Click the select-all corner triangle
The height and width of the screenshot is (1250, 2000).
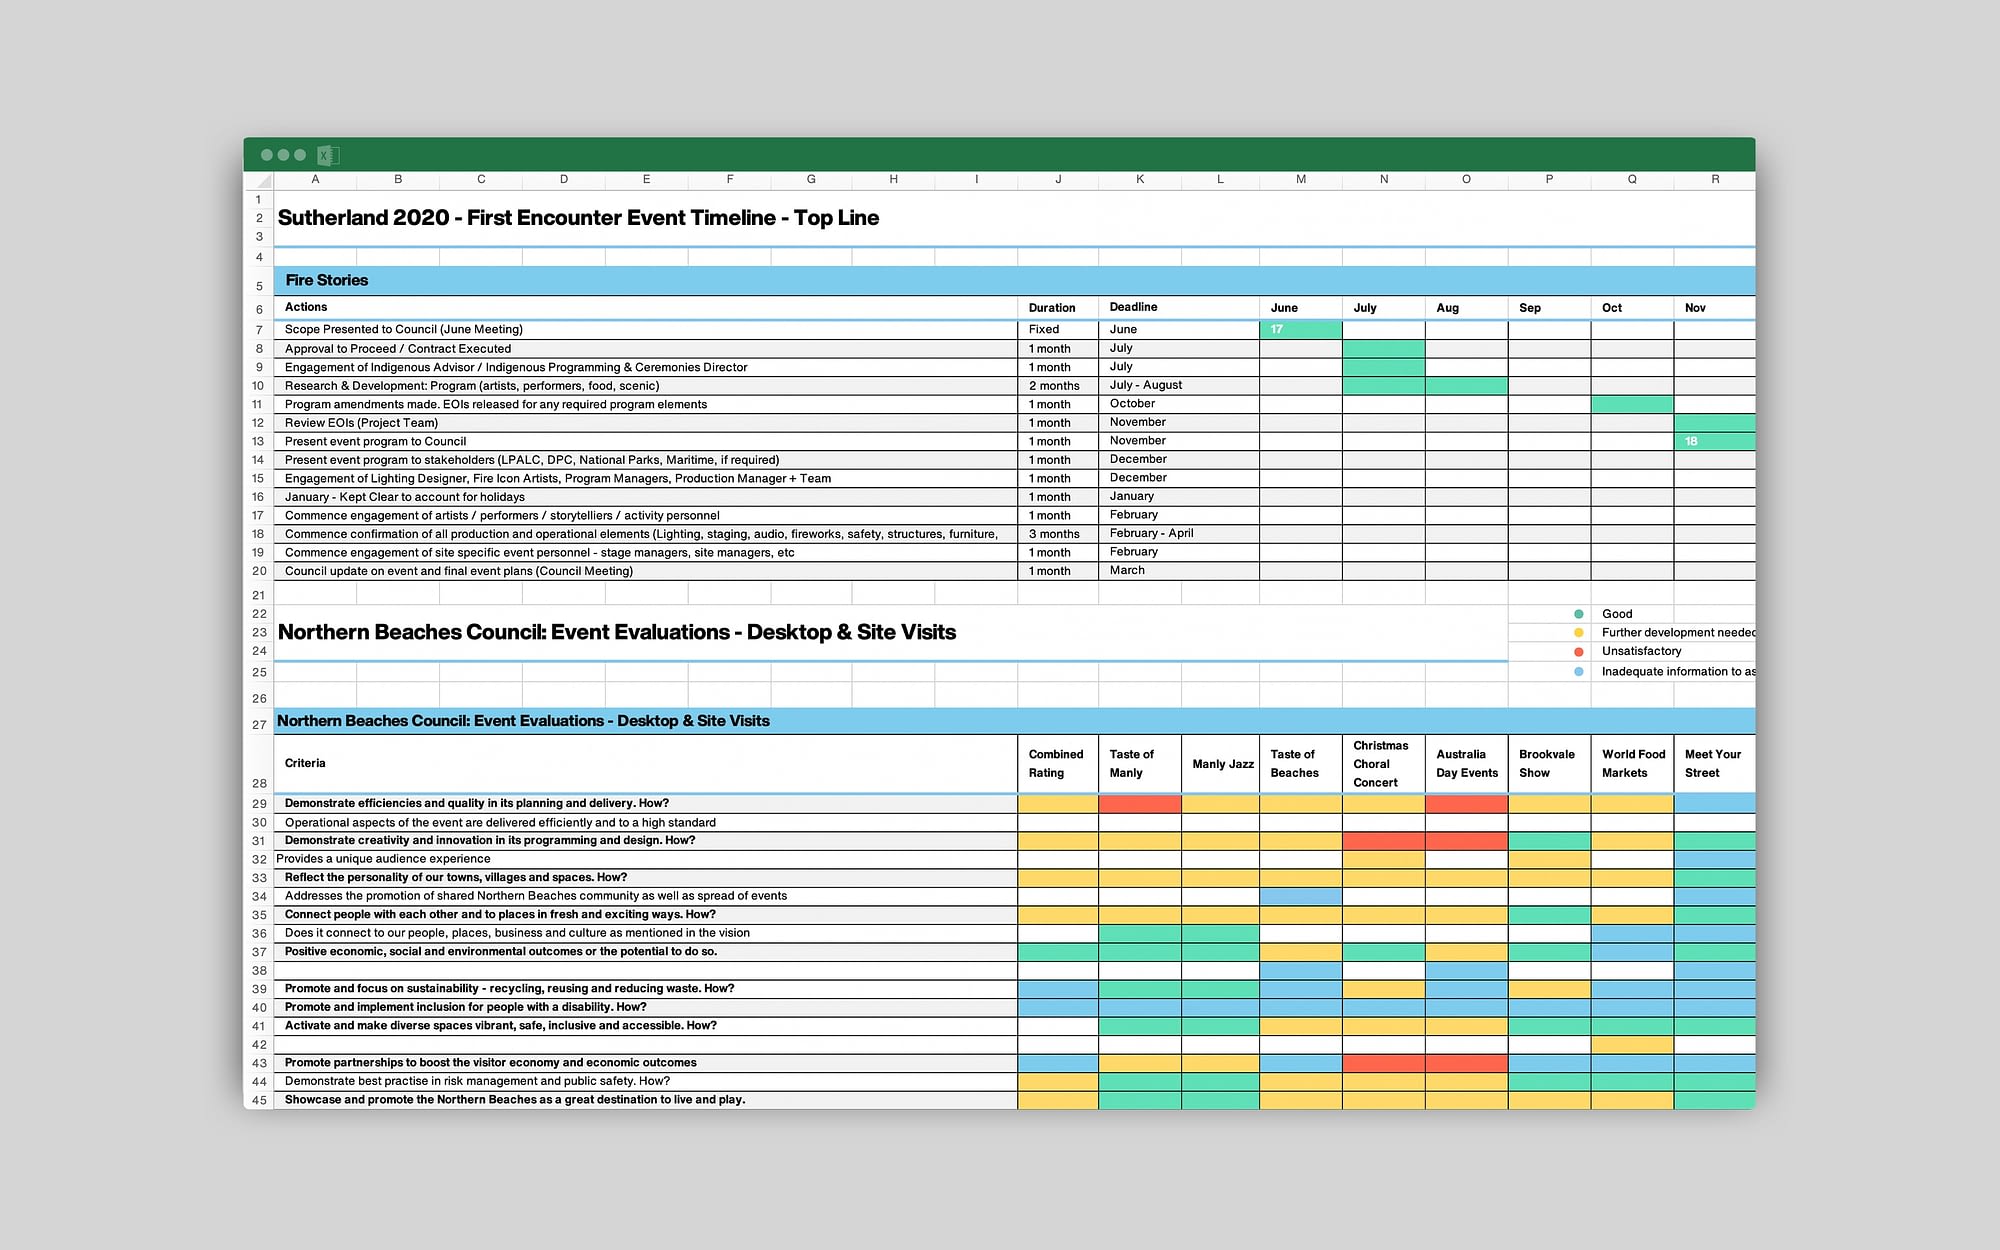(263, 181)
